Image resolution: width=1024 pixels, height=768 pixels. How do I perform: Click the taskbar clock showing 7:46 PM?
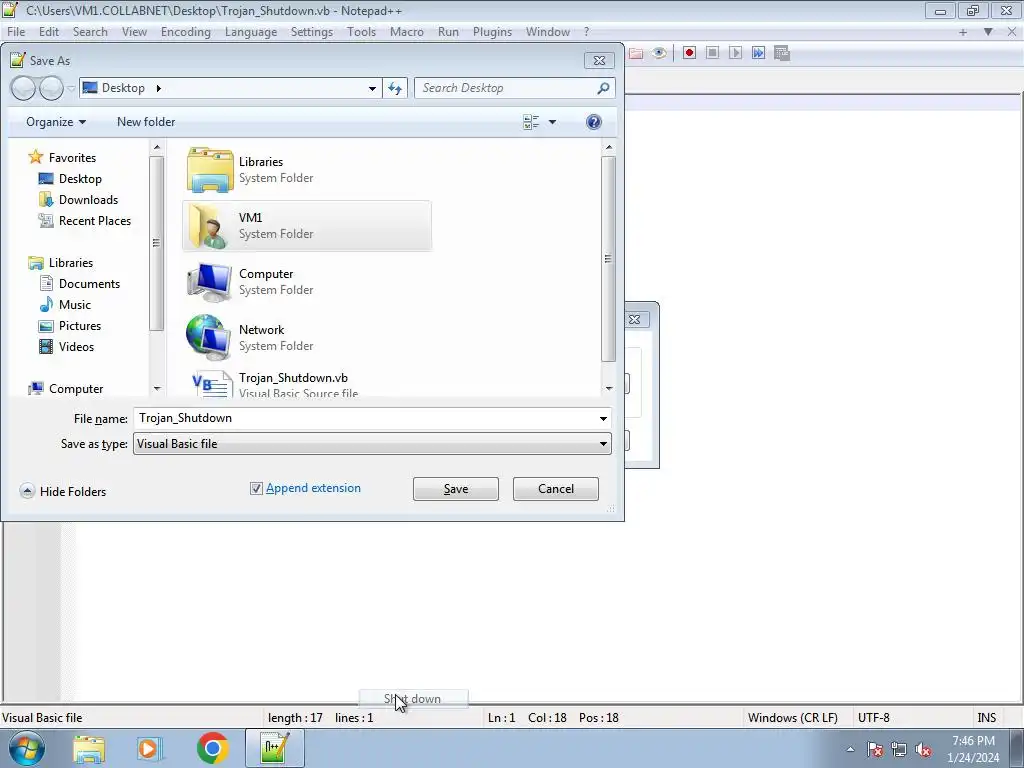973,749
